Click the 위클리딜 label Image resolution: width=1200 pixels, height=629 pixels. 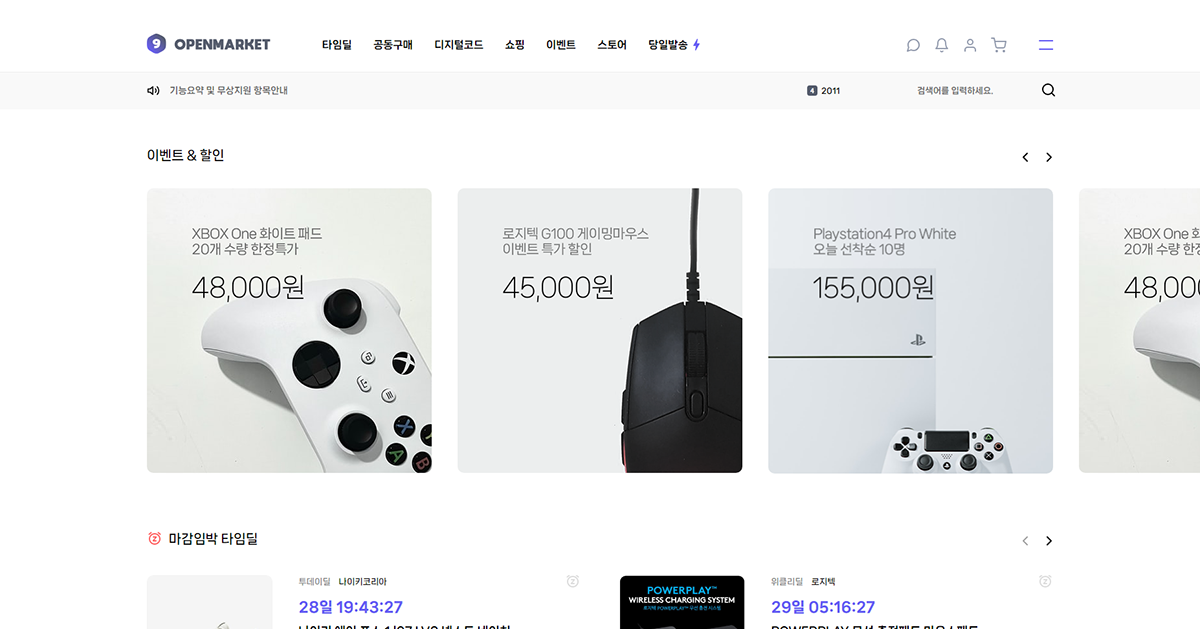(x=787, y=581)
